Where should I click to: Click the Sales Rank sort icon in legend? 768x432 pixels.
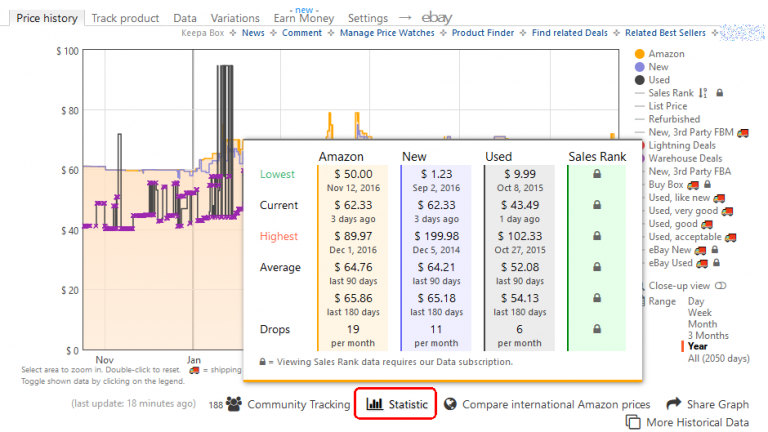pyautogui.click(x=703, y=93)
